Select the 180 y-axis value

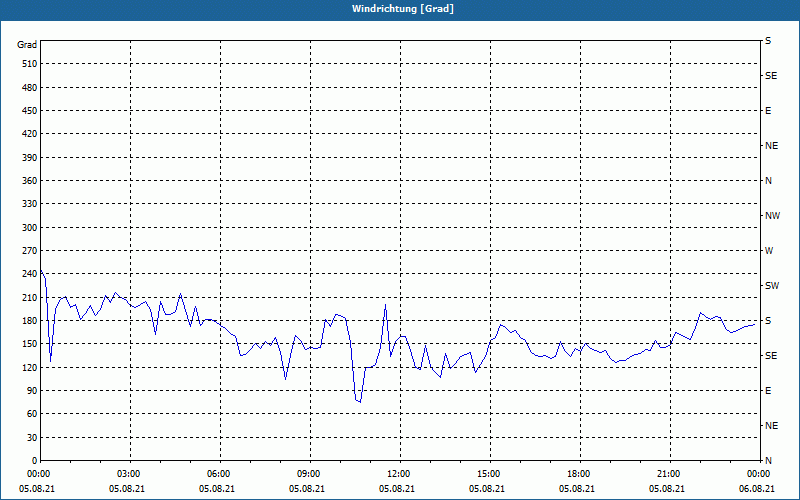[30, 321]
